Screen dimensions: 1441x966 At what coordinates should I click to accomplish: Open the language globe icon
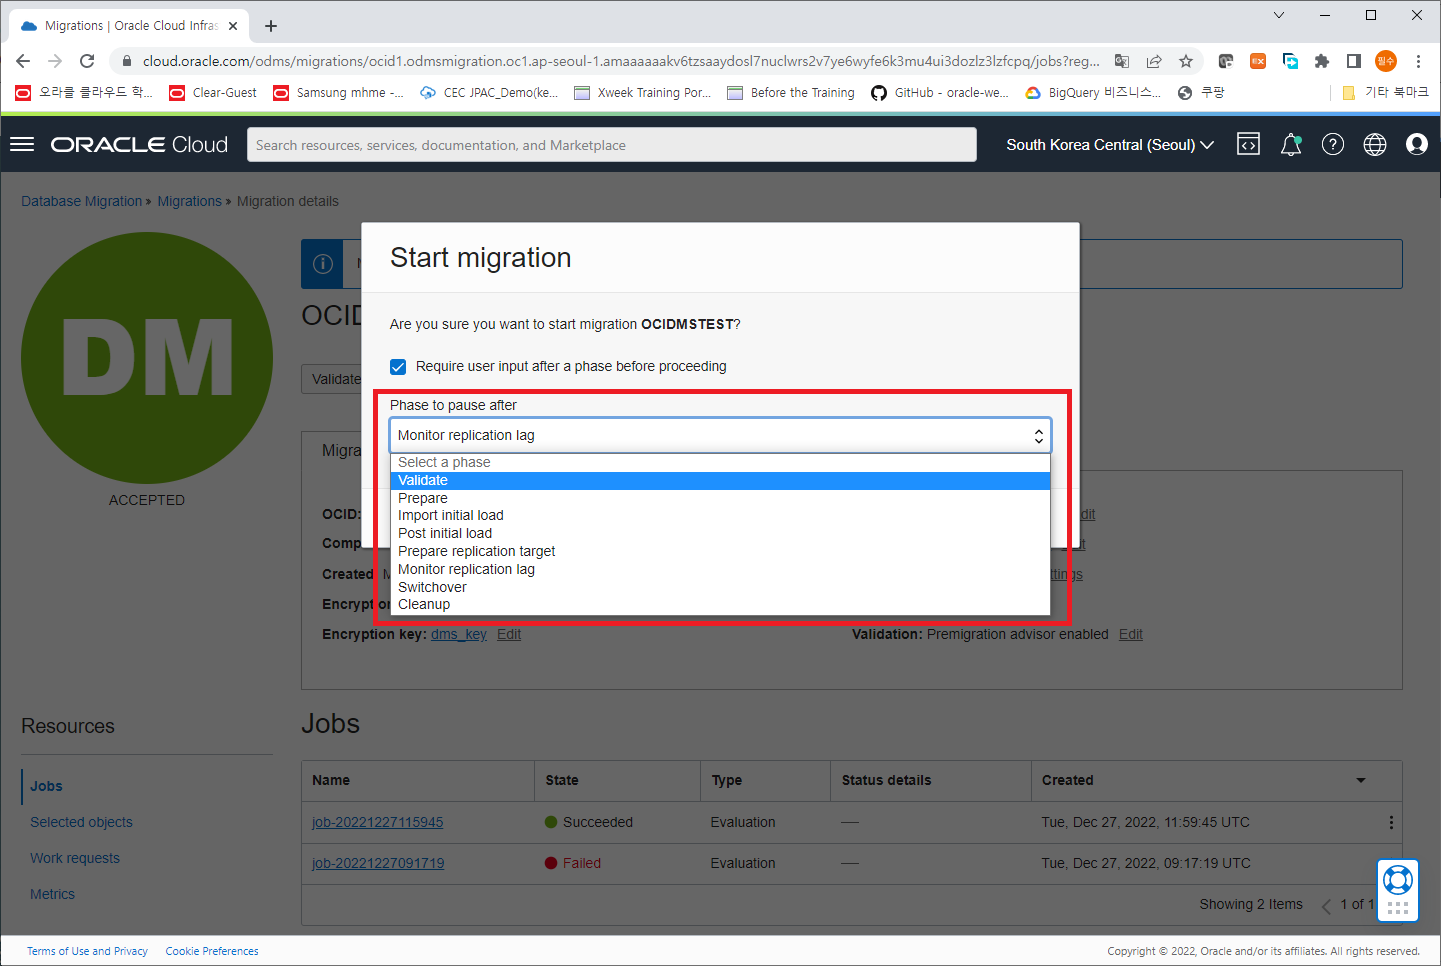click(1375, 144)
